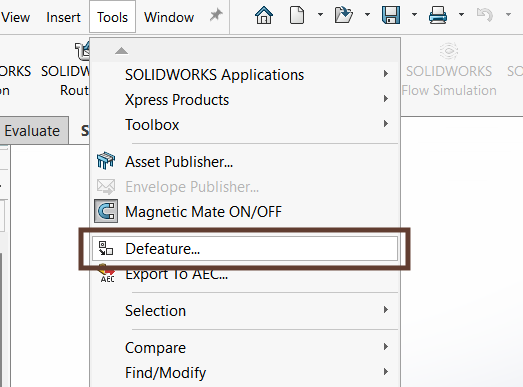Toggle Magnetic Mate ON/OFF

coord(245,212)
